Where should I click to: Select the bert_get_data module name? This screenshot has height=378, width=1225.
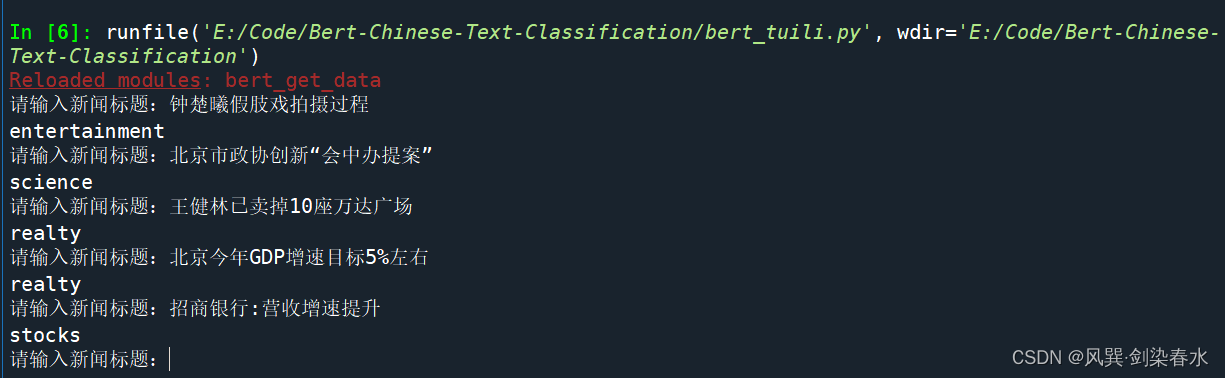click(303, 80)
